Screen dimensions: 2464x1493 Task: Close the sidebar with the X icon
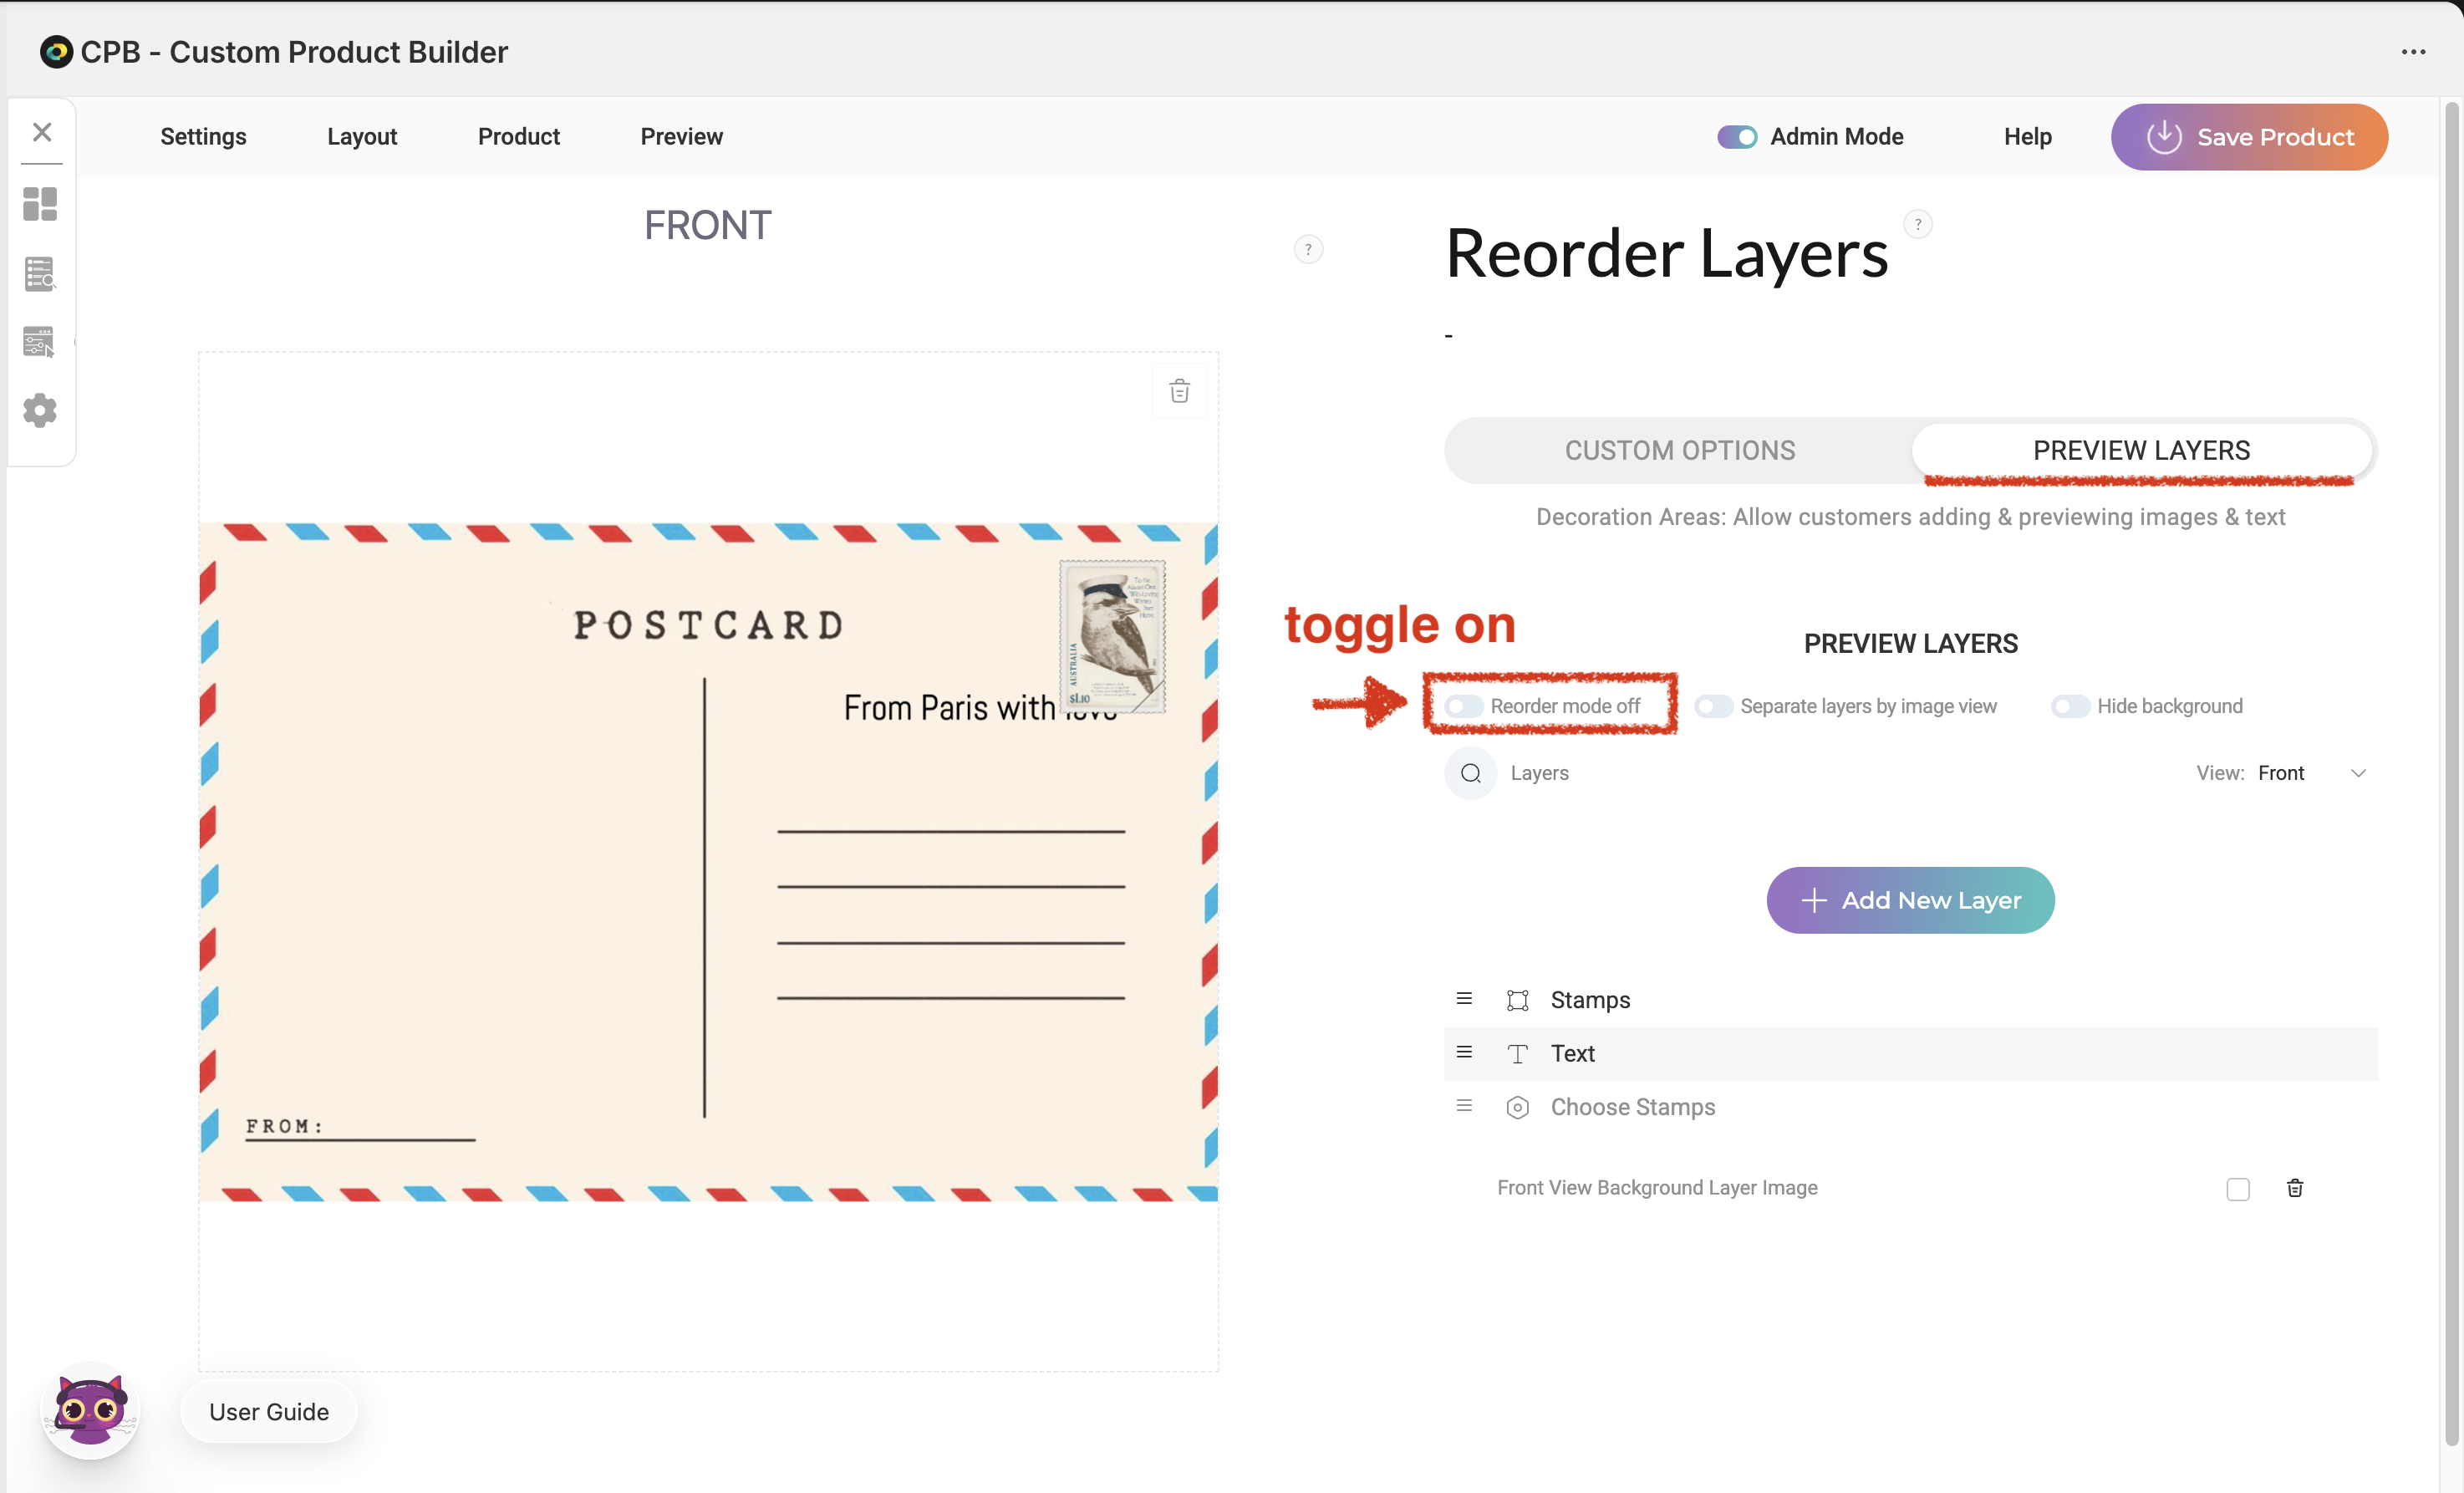(42, 132)
